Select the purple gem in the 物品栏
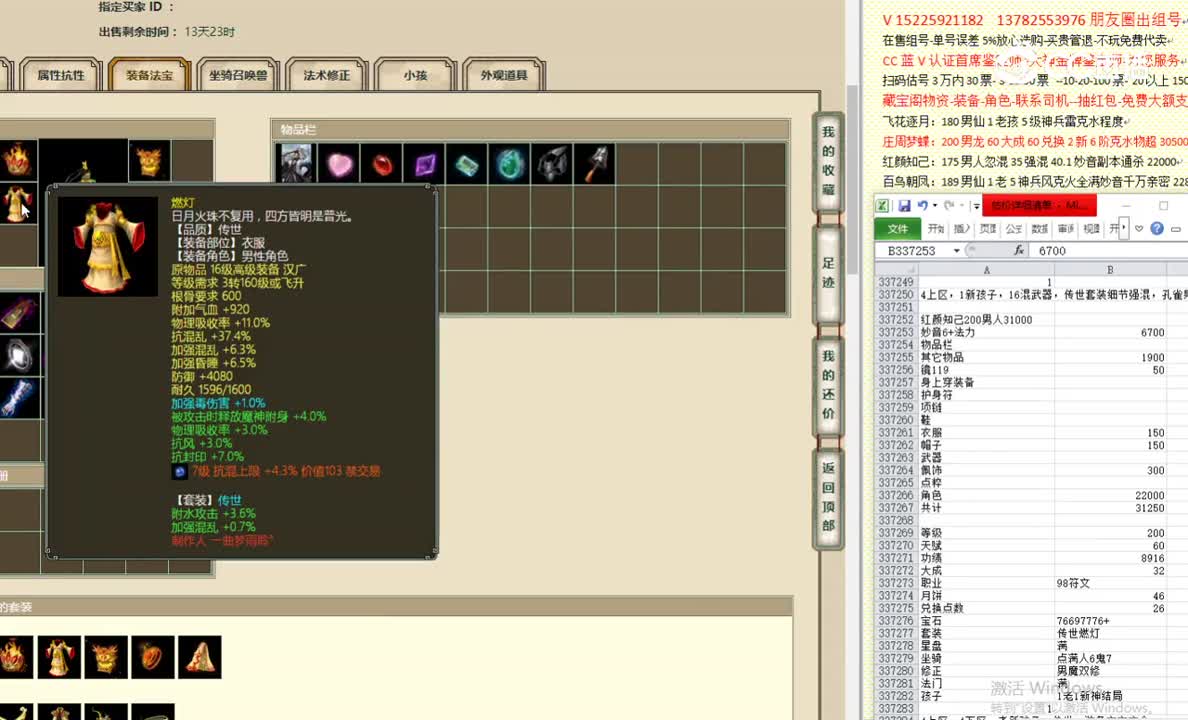Screen dimensions: 1188x720 (424, 164)
